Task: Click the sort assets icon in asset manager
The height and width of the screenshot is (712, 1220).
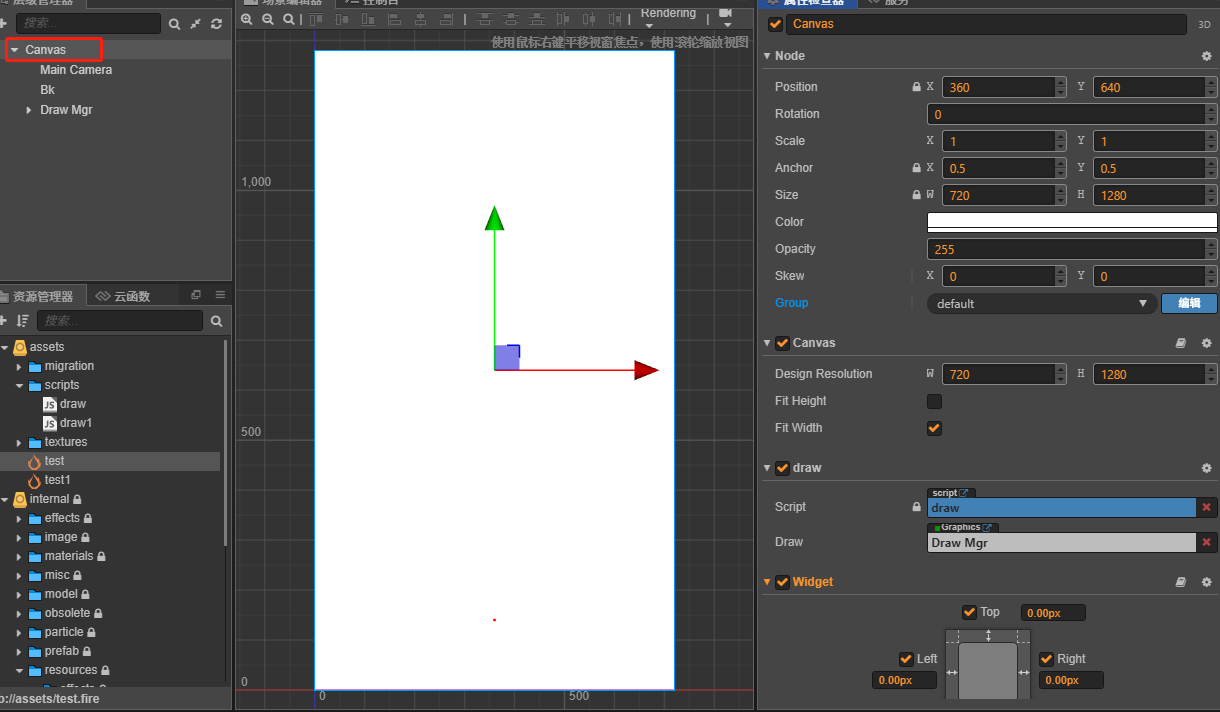Action: coord(22,321)
